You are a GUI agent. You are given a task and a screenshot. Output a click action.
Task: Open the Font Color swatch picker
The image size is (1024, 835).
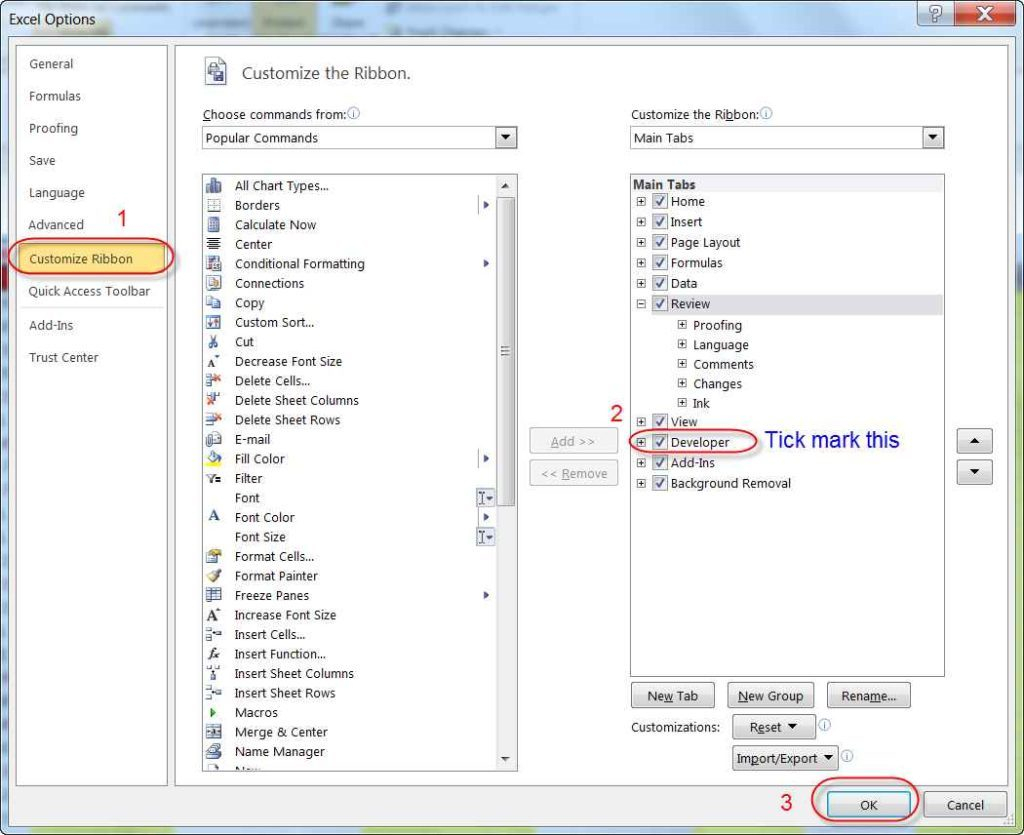(488, 518)
